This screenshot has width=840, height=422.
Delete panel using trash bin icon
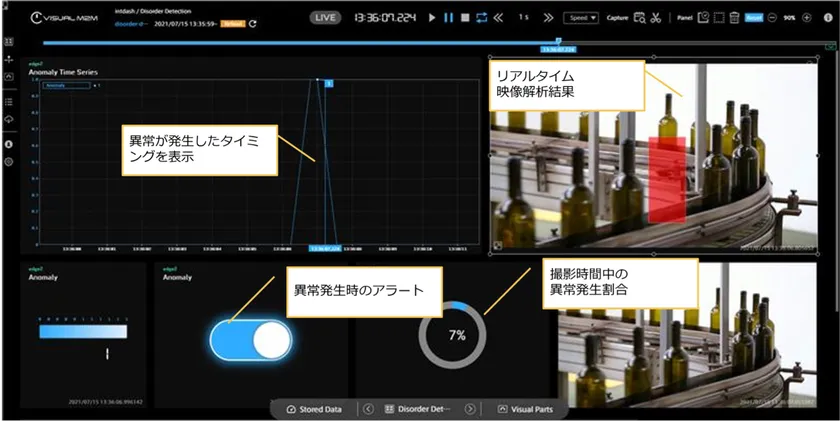tap(734, 17)
